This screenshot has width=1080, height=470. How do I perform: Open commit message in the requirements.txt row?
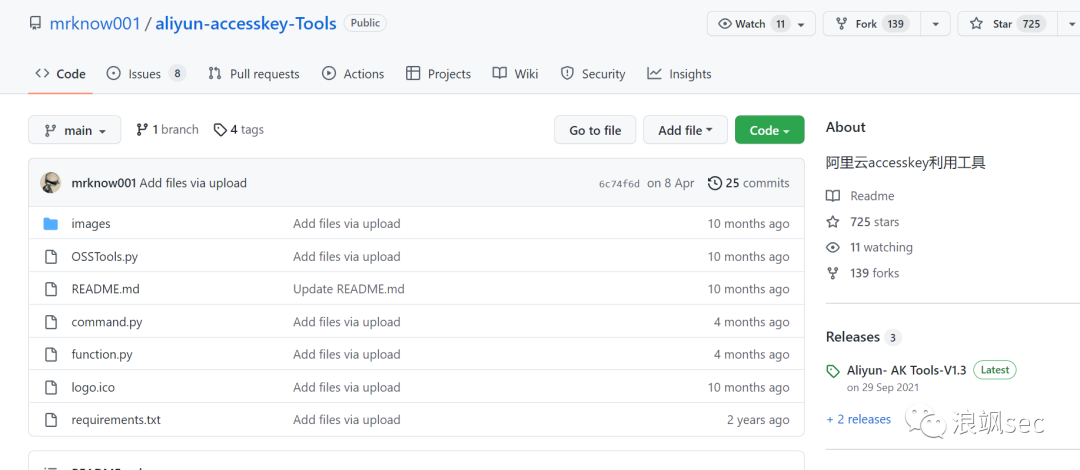coord(346,420)
